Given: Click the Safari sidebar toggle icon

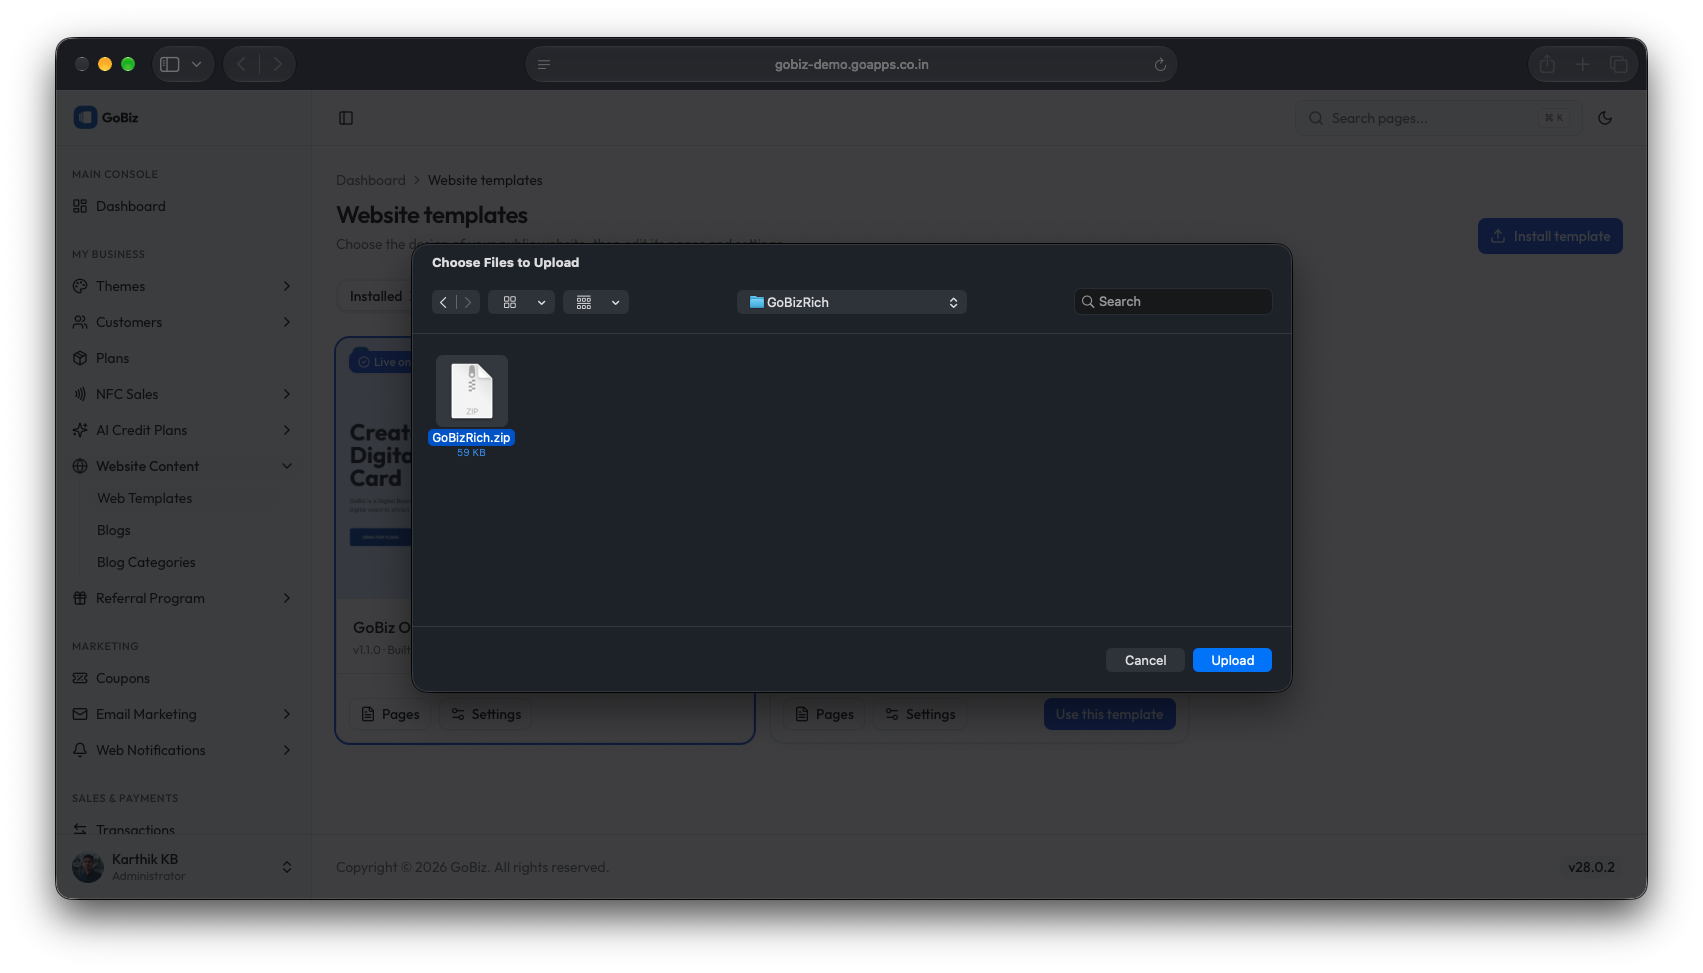Looking at the screenshot, I should (170, 64).
